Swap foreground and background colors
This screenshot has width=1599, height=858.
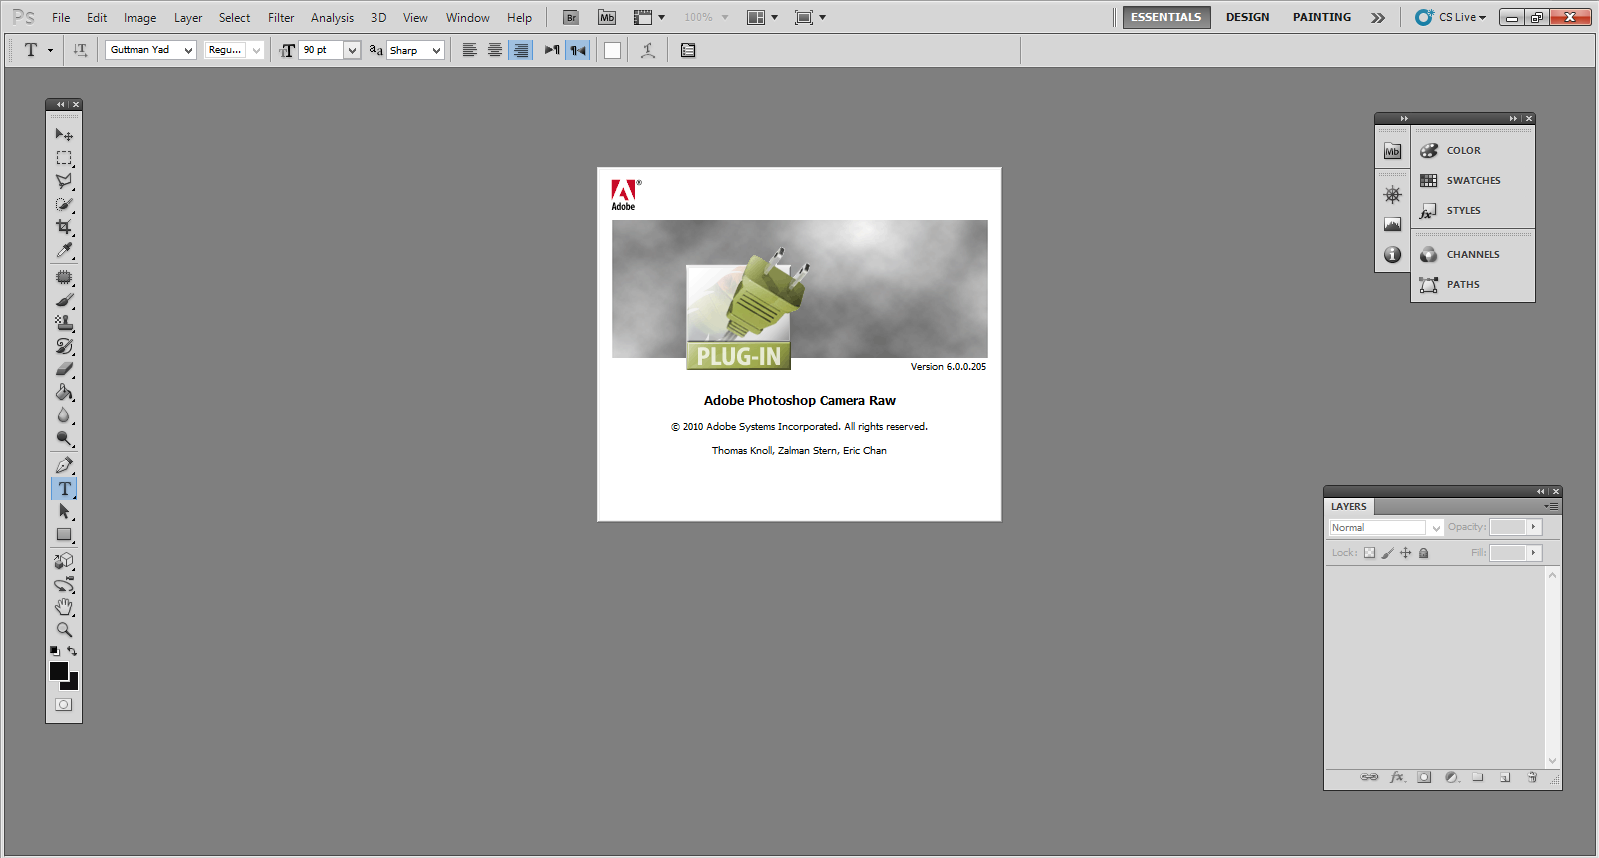point(72,651)
